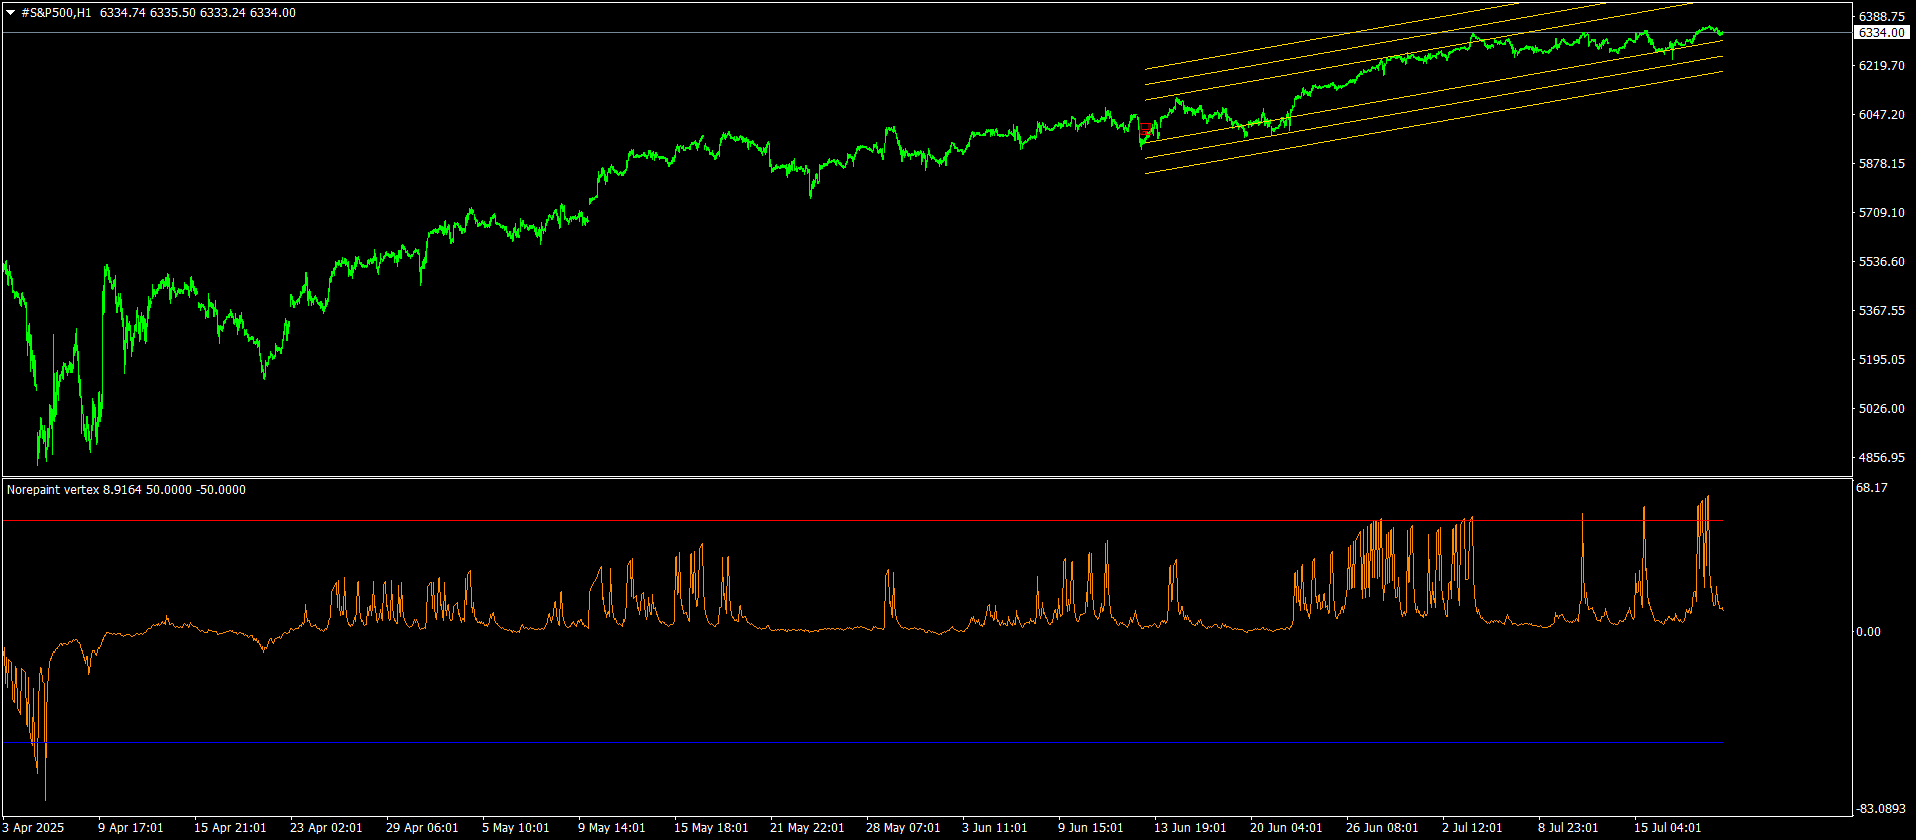The height and width of the screenshot is (840, 1916).
Task: Click the 3 Apr 2025 date label
Action: click(33, 828)
